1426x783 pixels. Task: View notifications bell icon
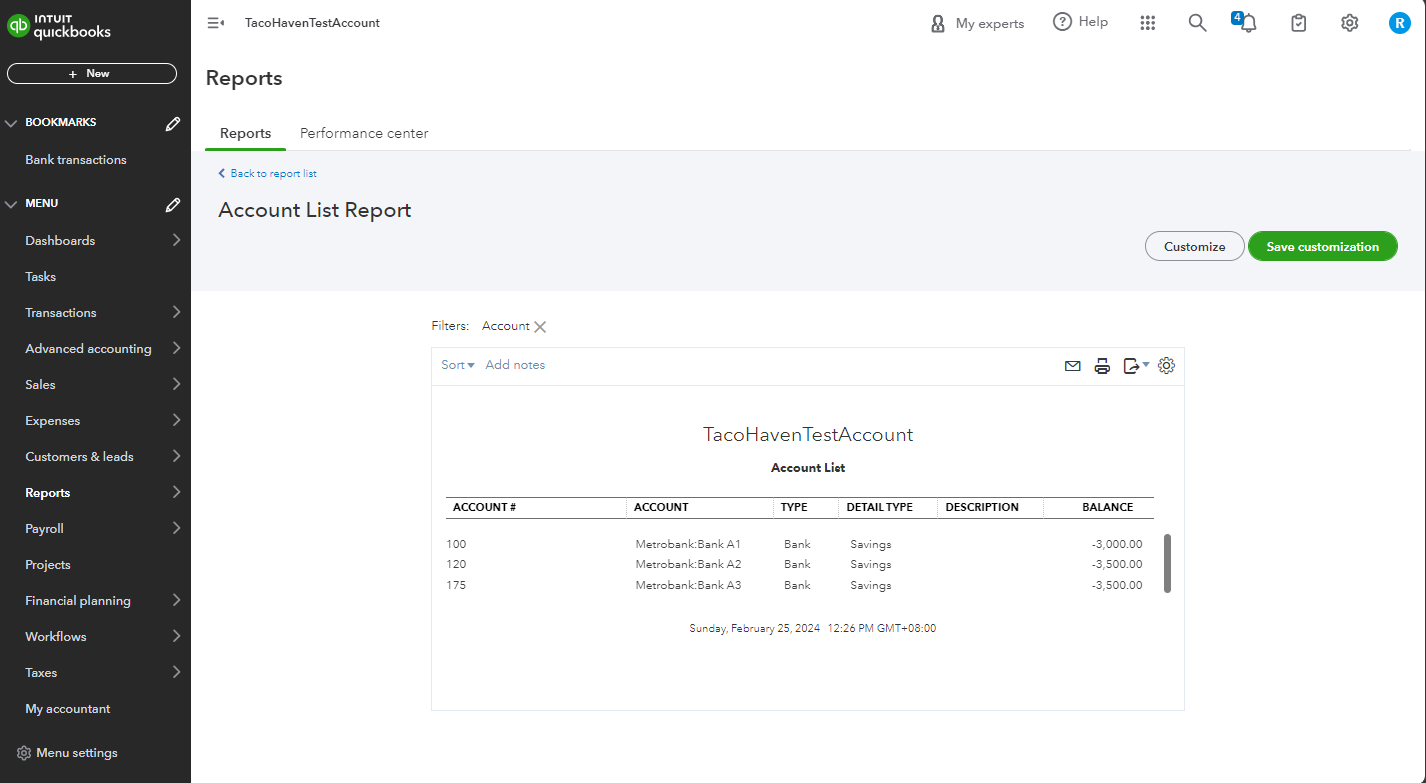1247,22
